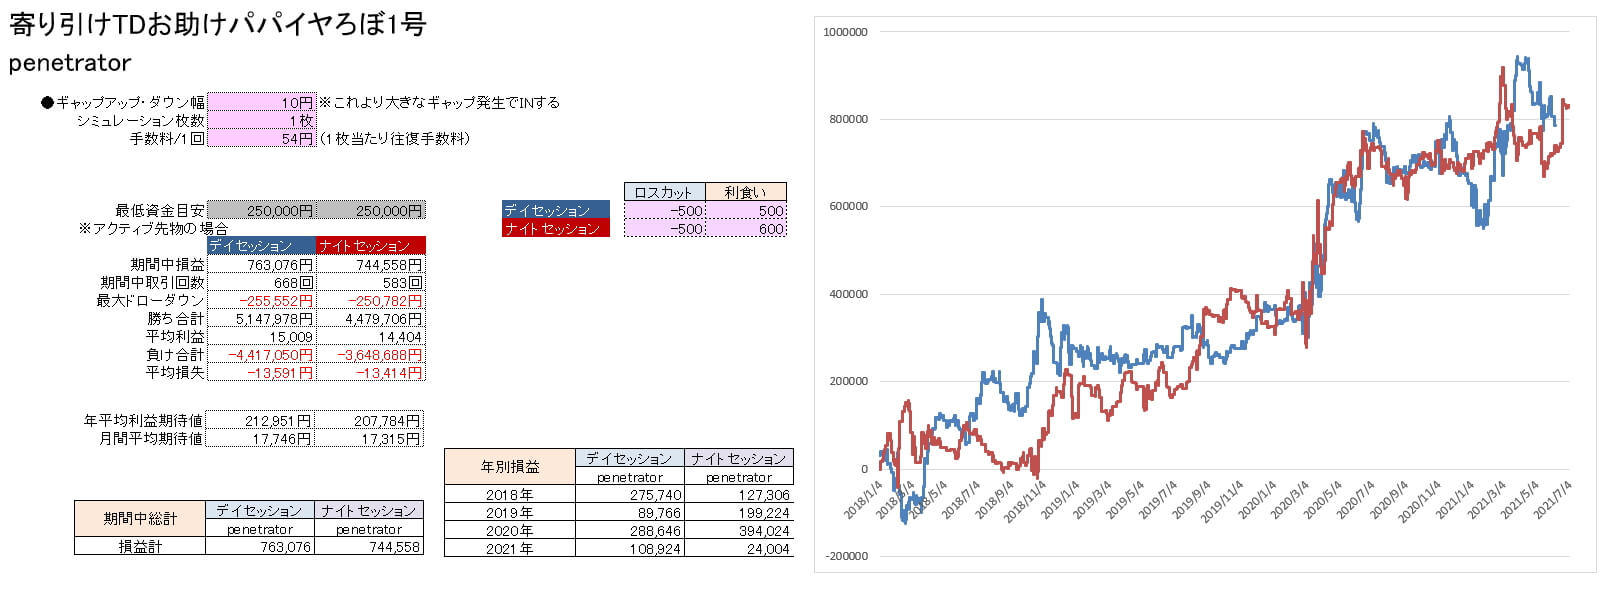Select the fee per trade cell showing 54円

261,138
